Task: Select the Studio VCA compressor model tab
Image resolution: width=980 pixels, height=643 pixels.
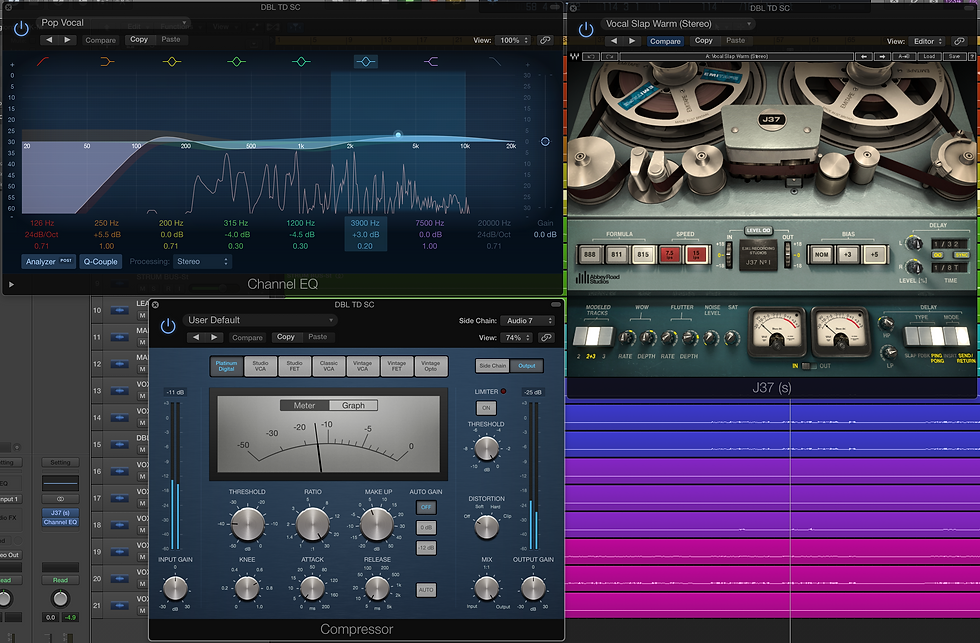Action: 261,366
